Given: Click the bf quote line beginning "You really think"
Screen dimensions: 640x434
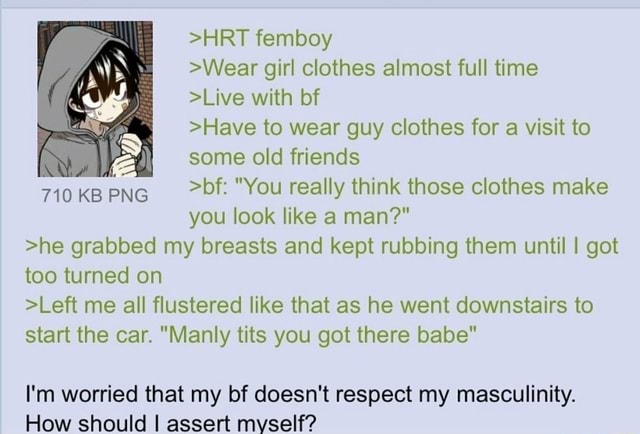Looking at the screenshot, I should point(398,187).
